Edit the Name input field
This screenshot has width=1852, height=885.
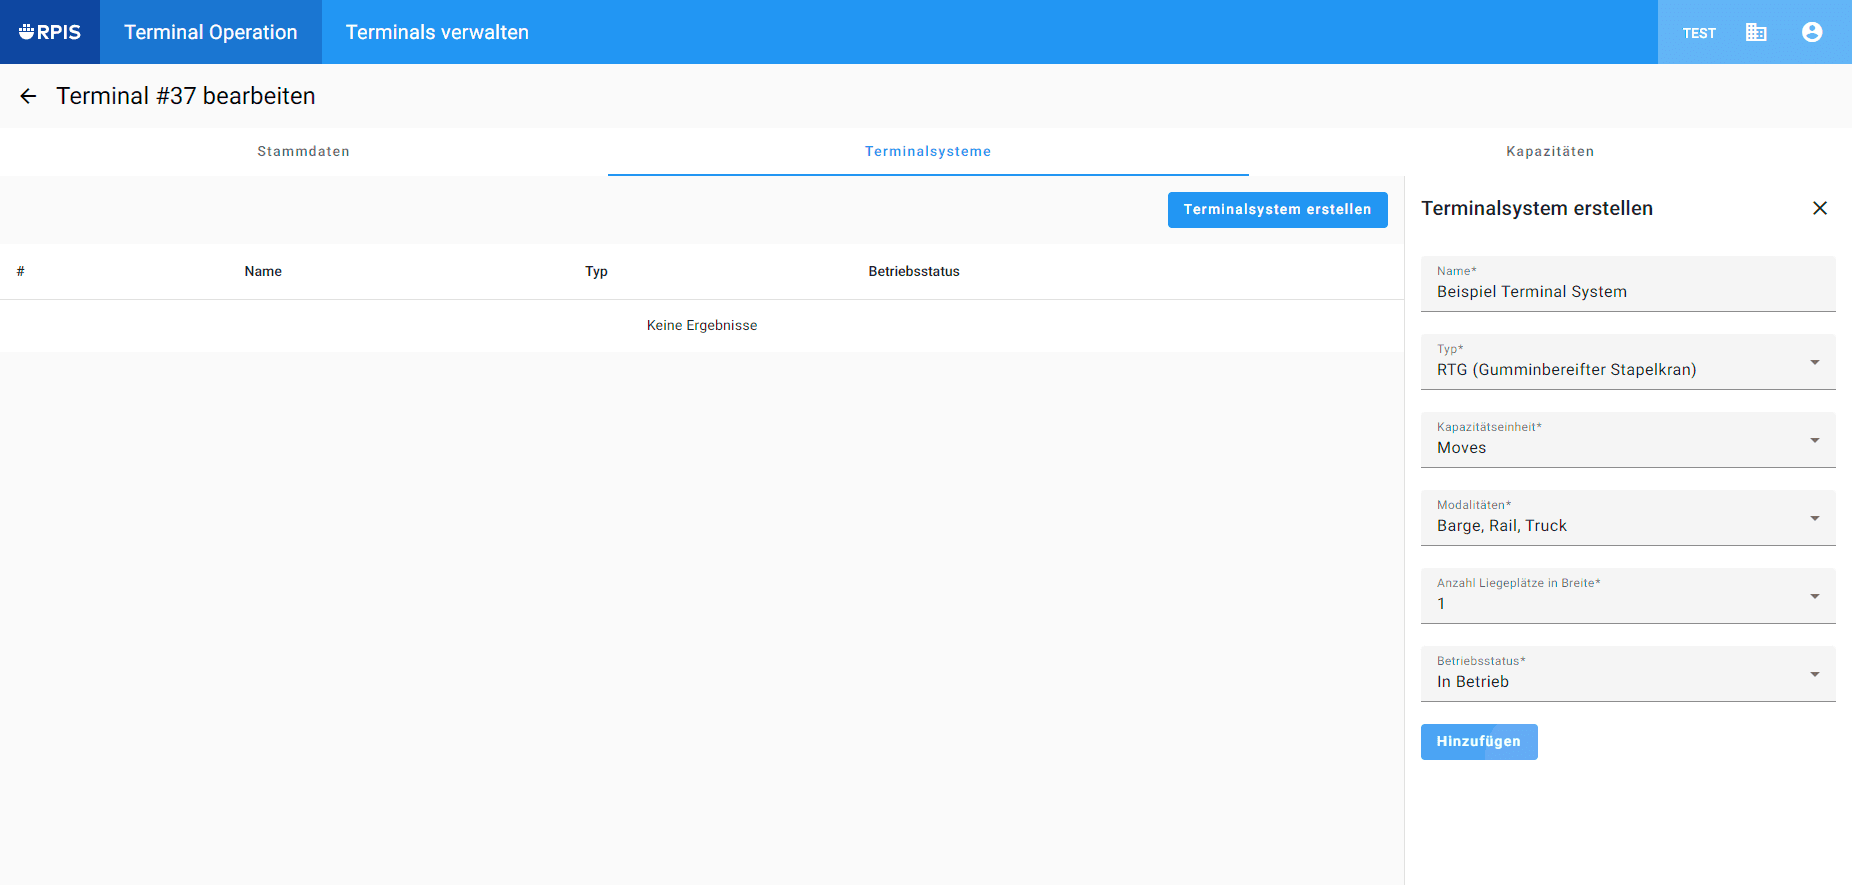[x=1628, y=284]
